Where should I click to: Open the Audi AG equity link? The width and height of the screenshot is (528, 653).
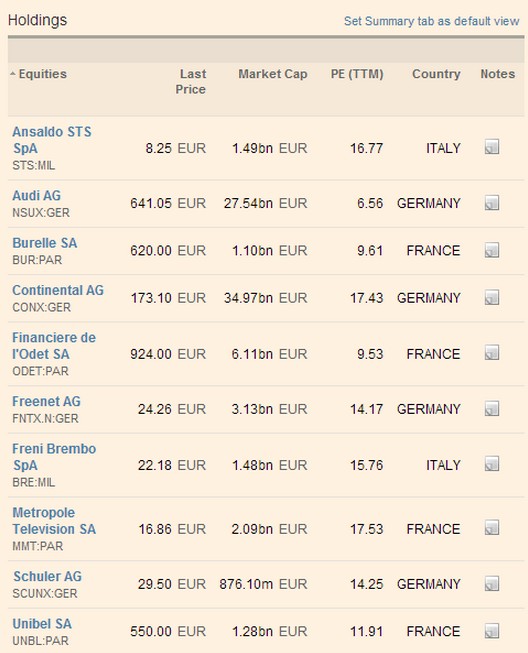pyautogui.click(x=37, y=195)
